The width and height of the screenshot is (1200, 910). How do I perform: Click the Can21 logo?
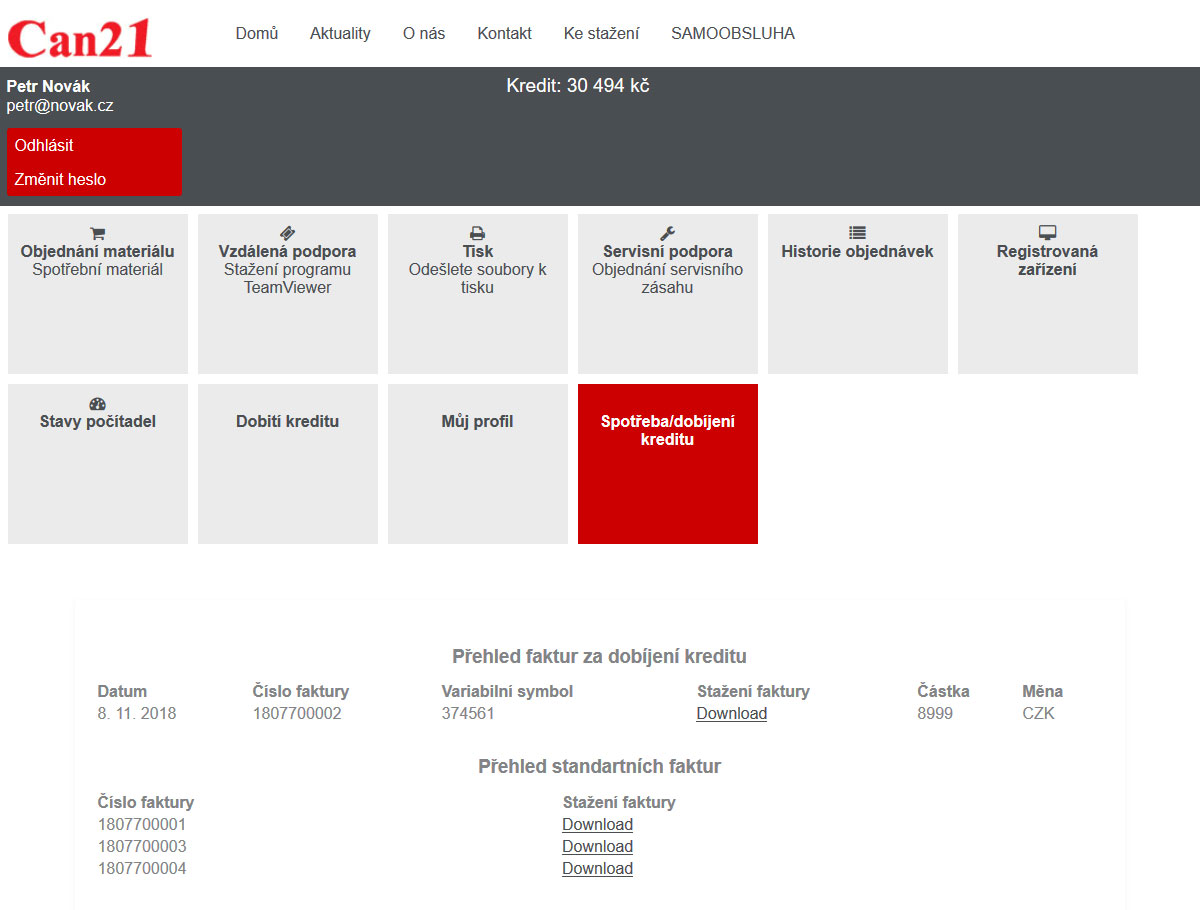tap(80, 37)
